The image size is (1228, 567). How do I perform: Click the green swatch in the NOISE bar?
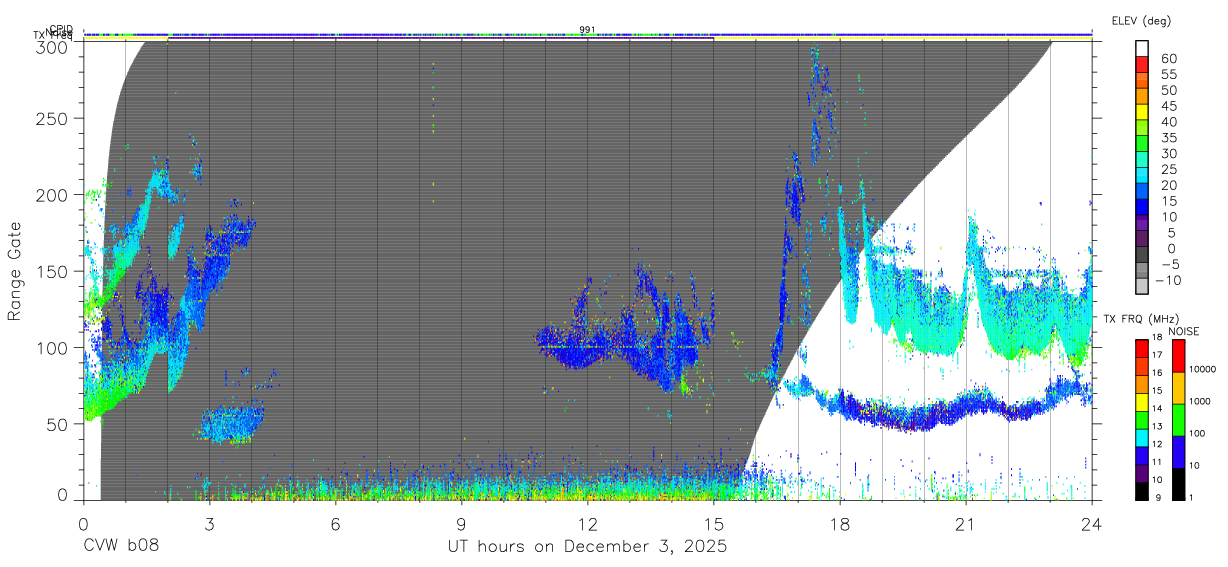tap(1177, 419)
